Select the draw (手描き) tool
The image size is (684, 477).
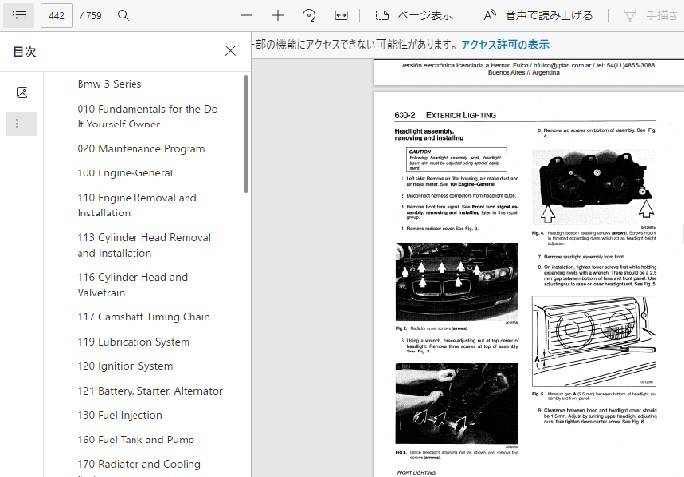pyautogui.click(x=652, y=15)
